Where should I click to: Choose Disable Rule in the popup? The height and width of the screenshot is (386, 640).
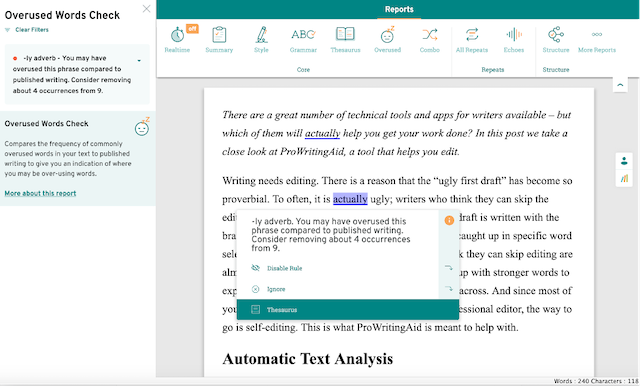click(x=284, y=268)
